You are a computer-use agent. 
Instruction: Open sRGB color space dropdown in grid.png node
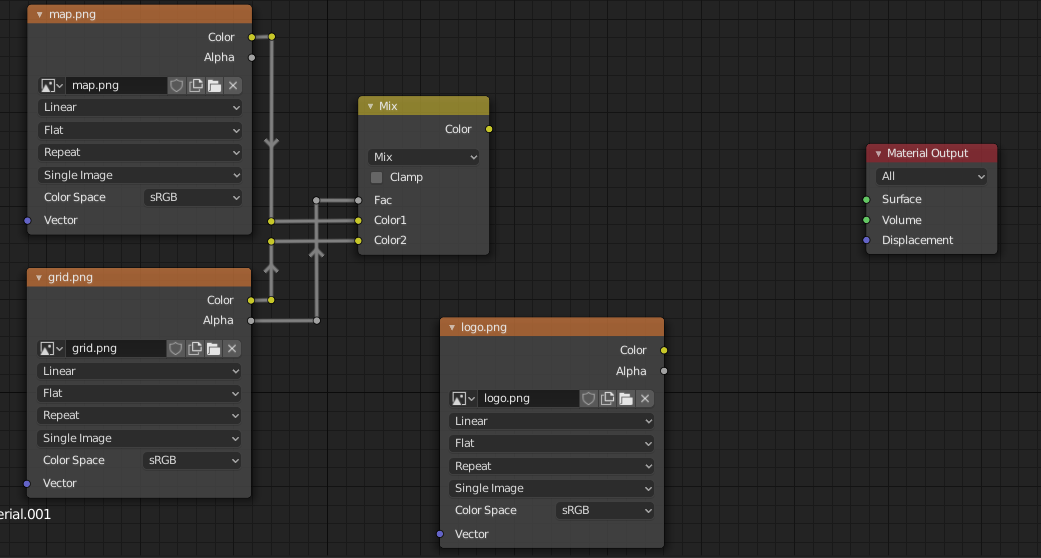(192, 460)
